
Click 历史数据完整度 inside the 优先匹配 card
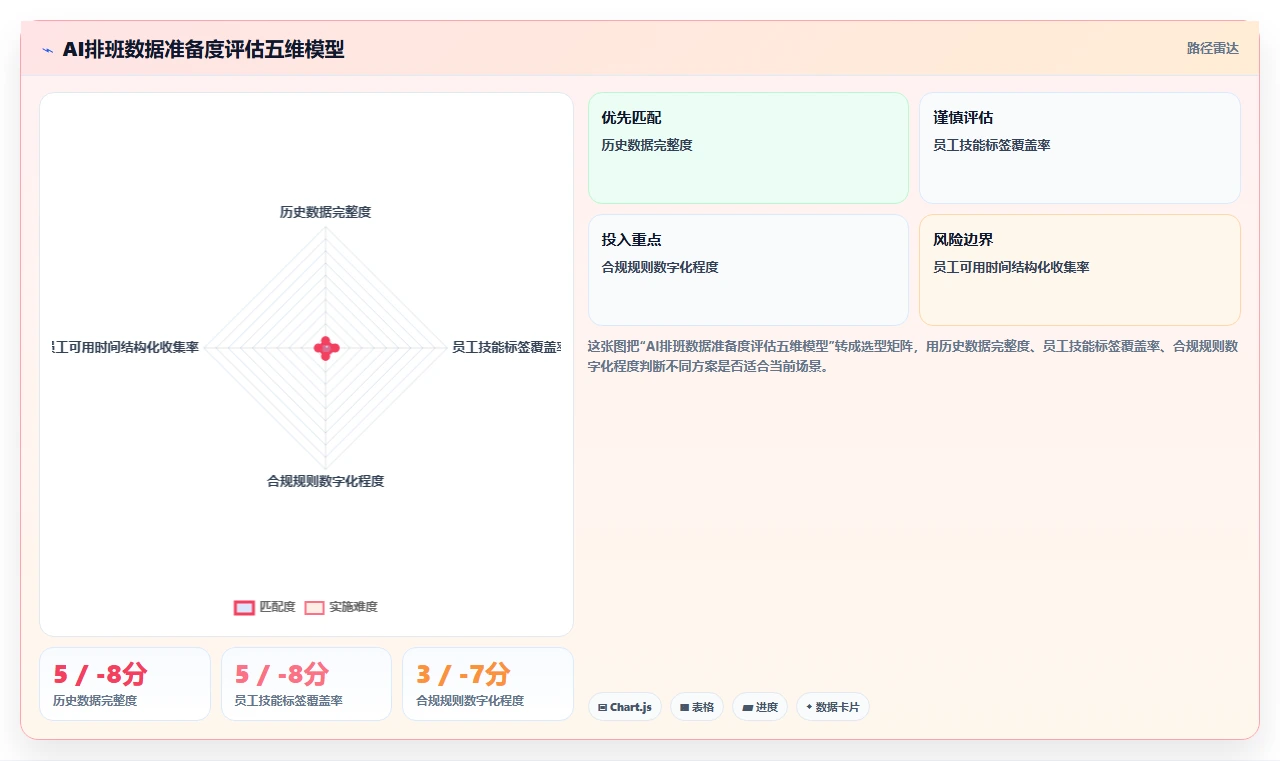pos(647,145)
